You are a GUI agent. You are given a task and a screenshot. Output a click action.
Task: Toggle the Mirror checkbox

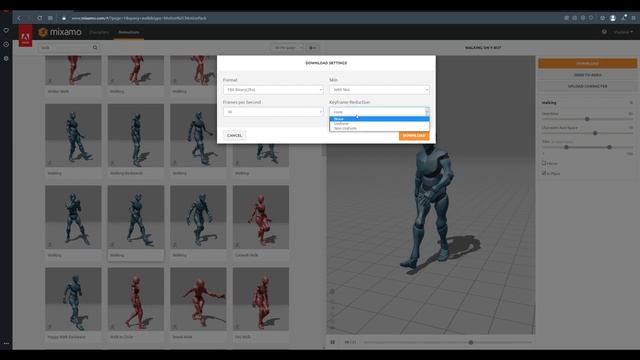(544, 163)
